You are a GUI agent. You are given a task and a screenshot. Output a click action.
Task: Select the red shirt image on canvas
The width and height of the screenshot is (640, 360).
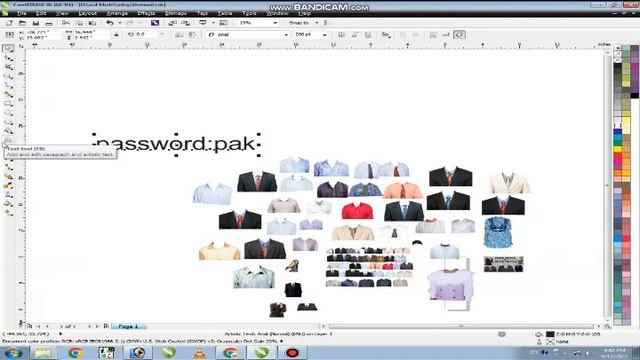point(357,210)
